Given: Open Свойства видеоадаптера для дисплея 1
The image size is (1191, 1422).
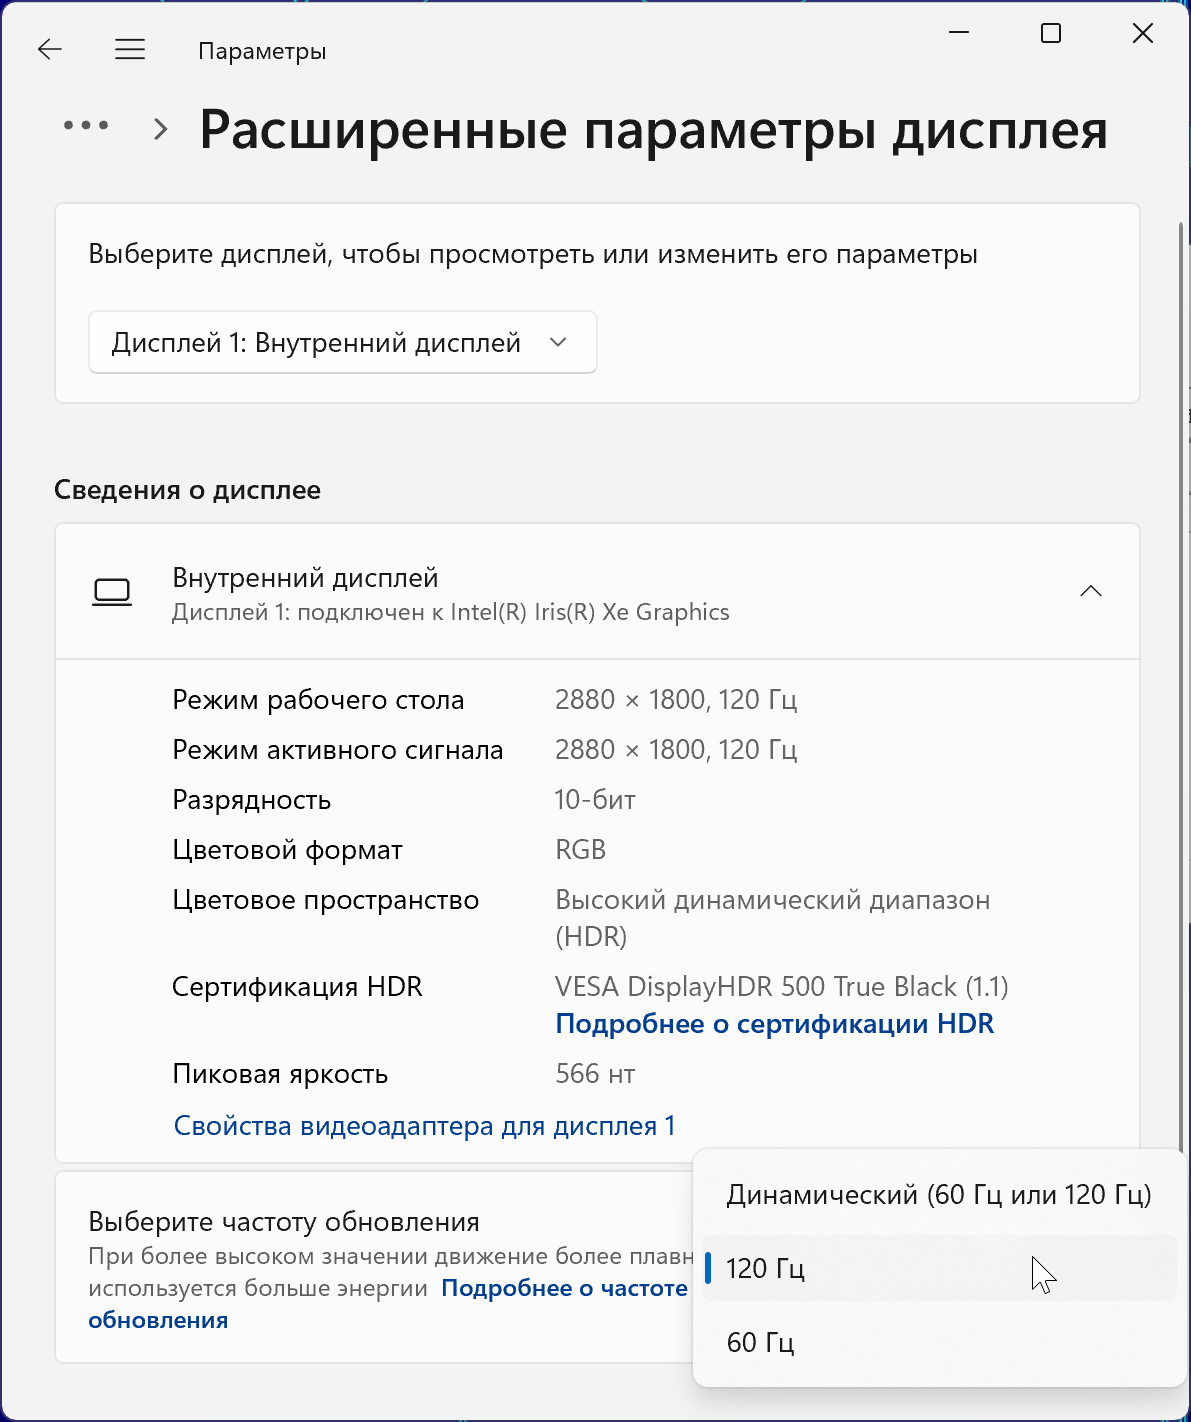Looking at the screenshot, I should click(x=424, y=1126).
